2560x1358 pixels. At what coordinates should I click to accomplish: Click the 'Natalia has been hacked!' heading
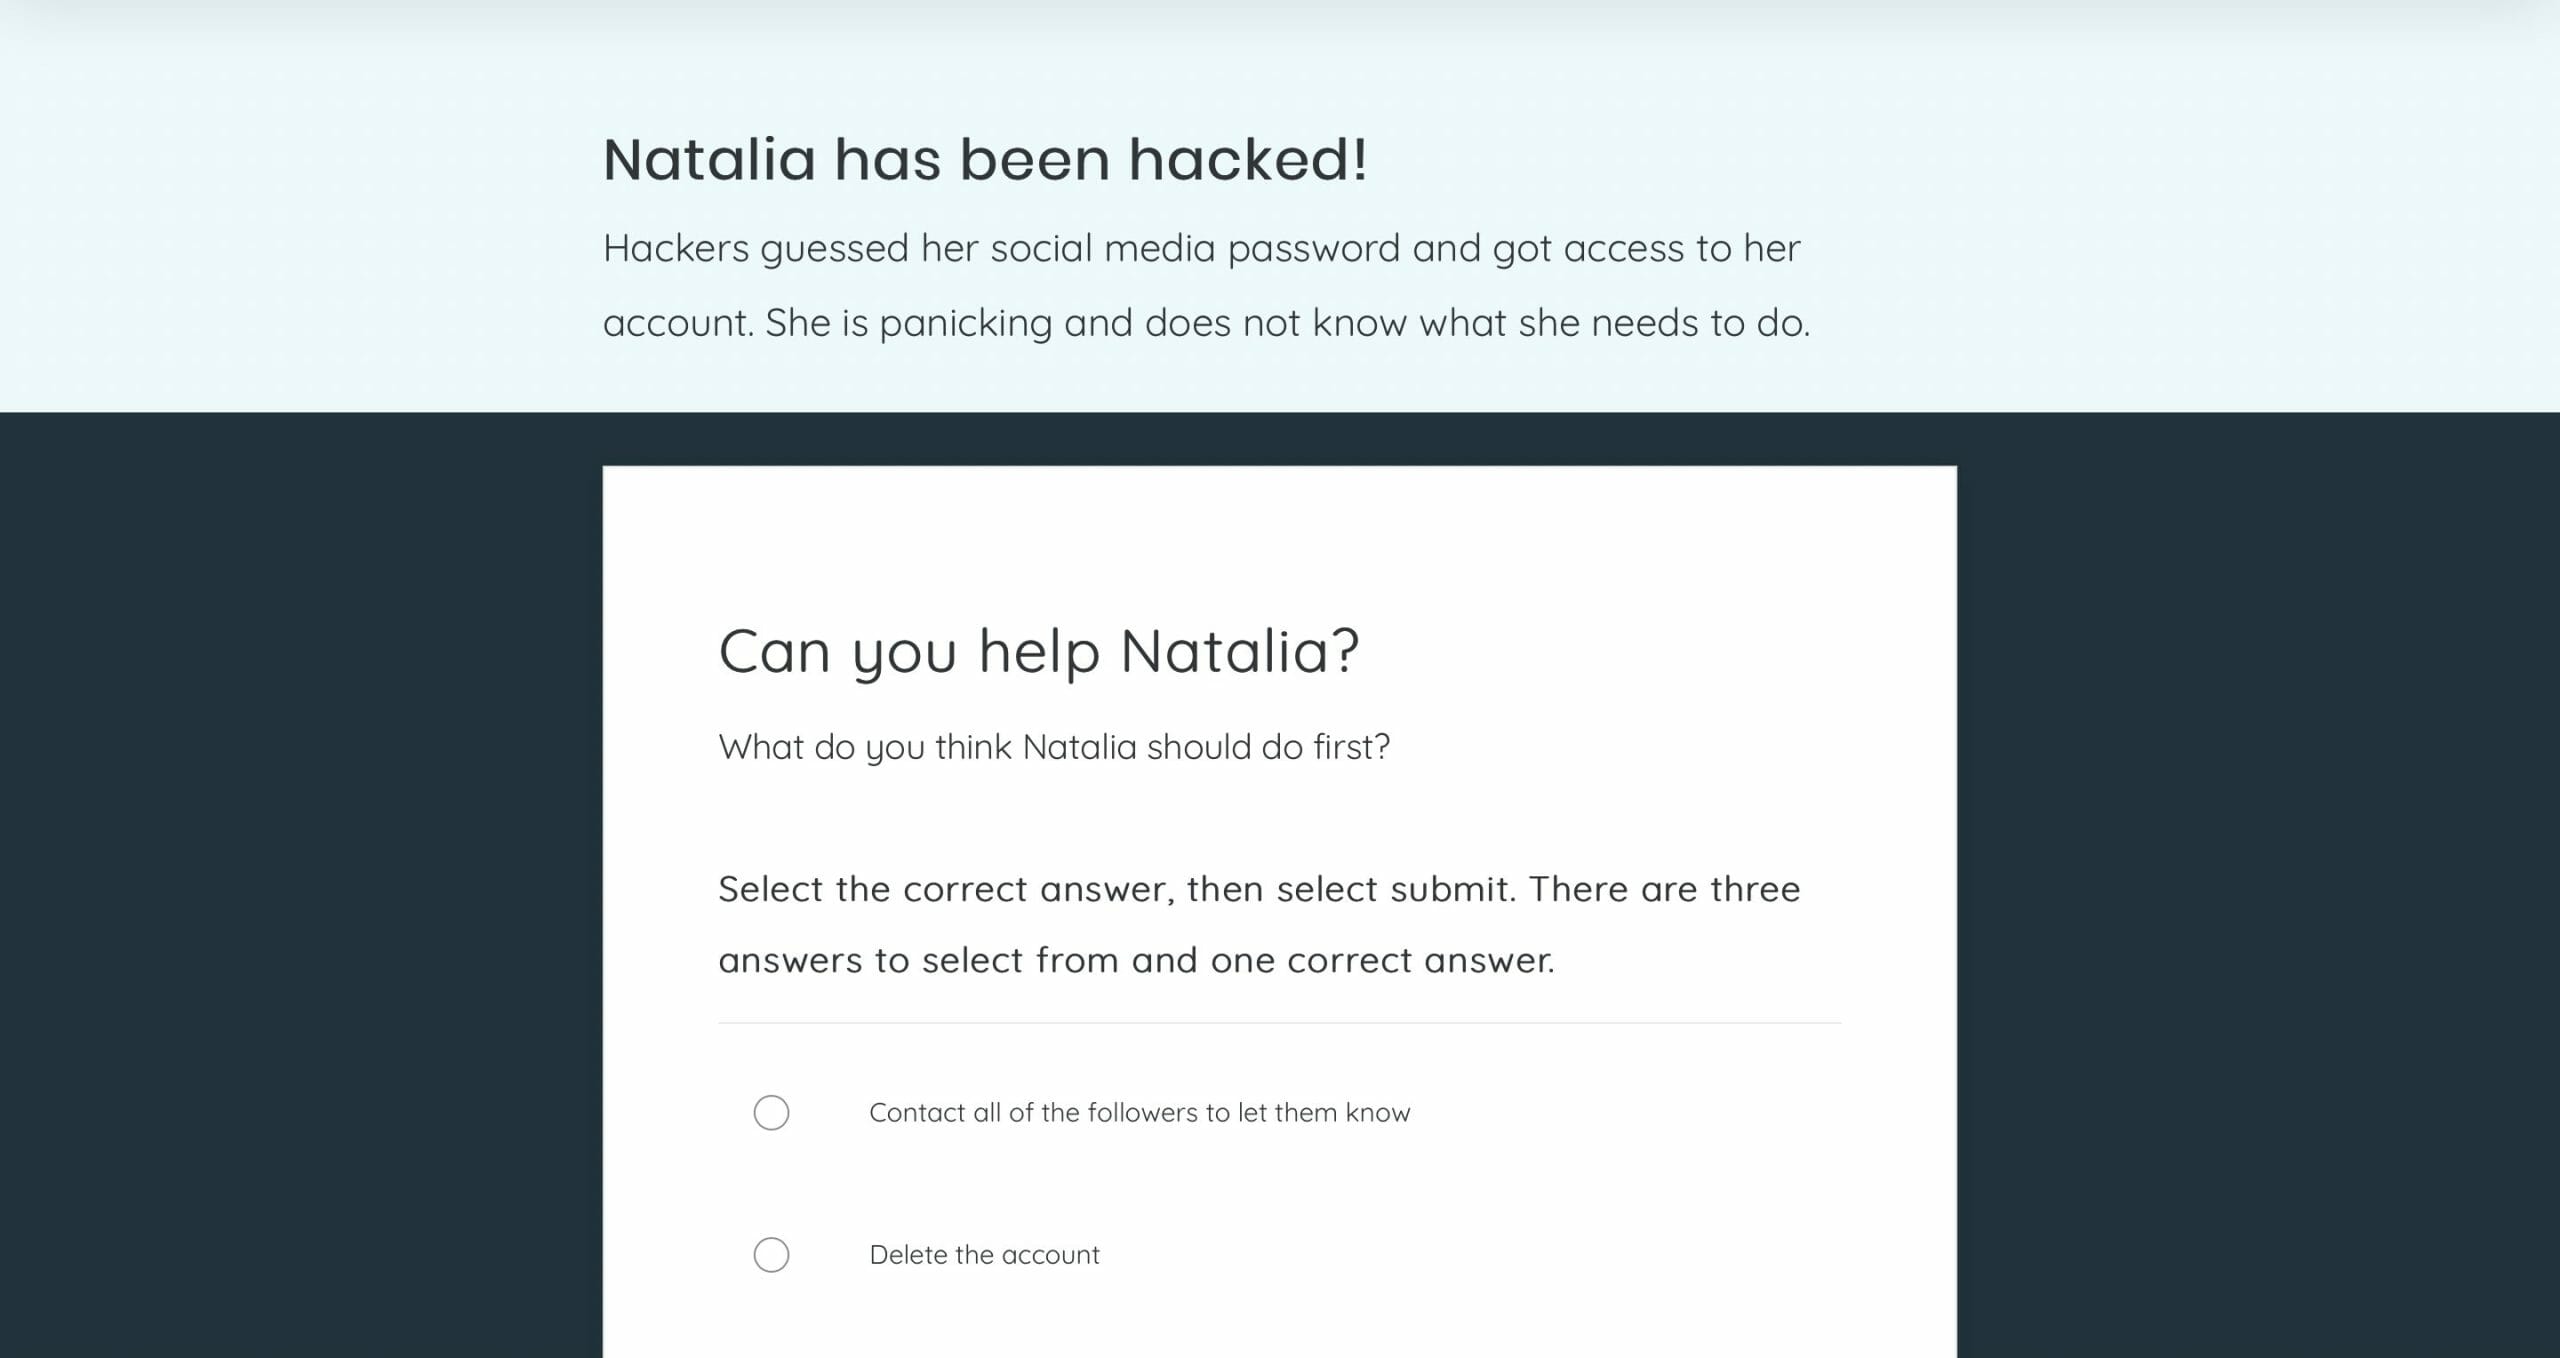[985, 159]
